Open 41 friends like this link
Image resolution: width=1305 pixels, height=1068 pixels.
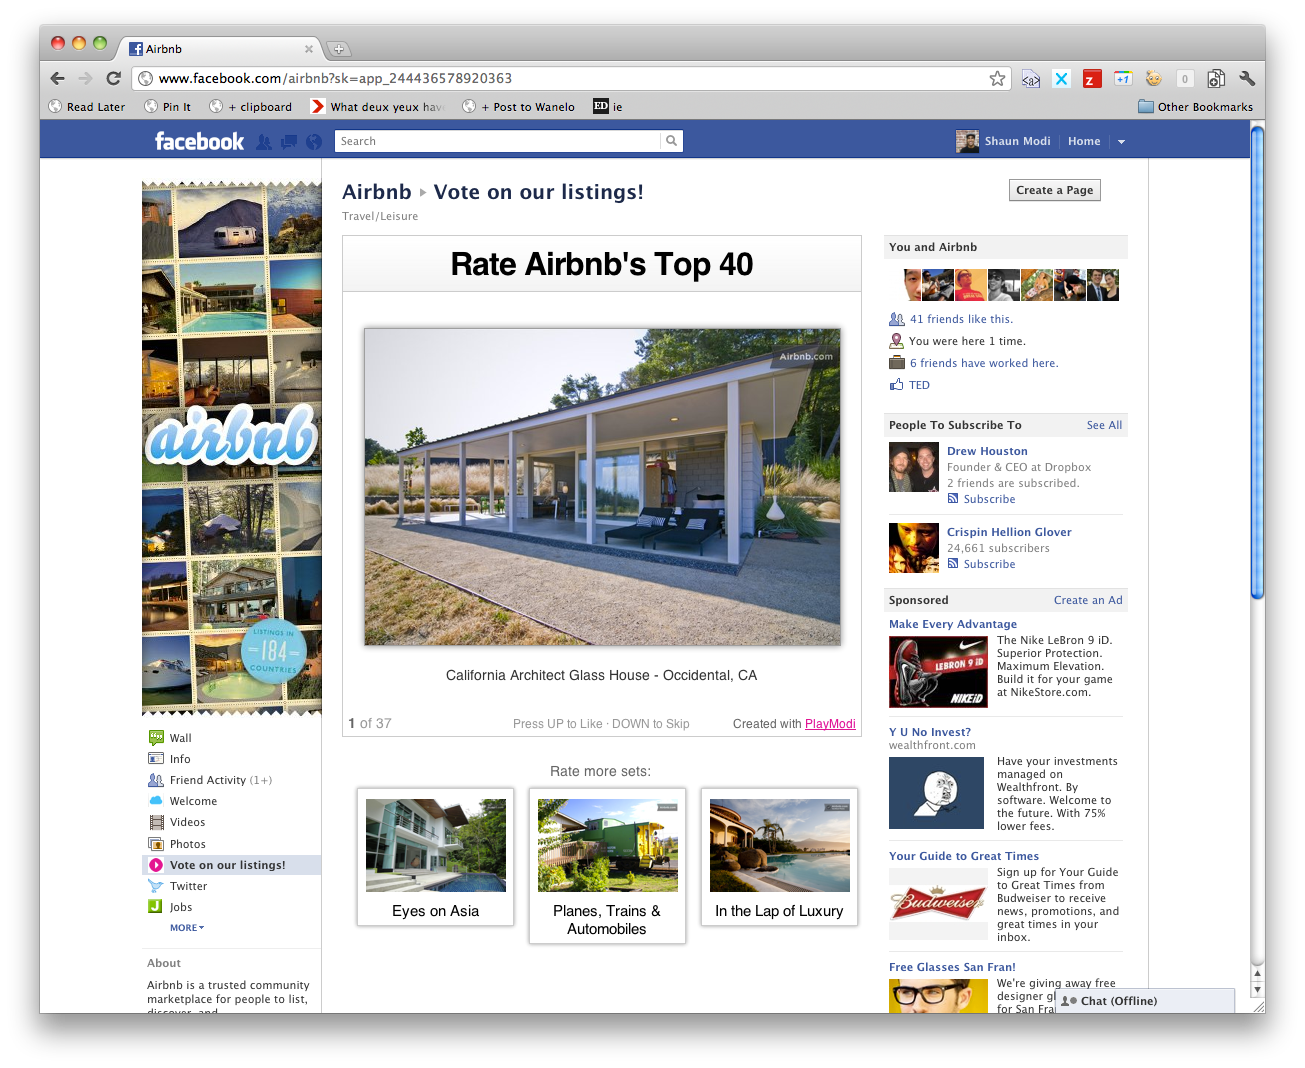tap(961, 319)
